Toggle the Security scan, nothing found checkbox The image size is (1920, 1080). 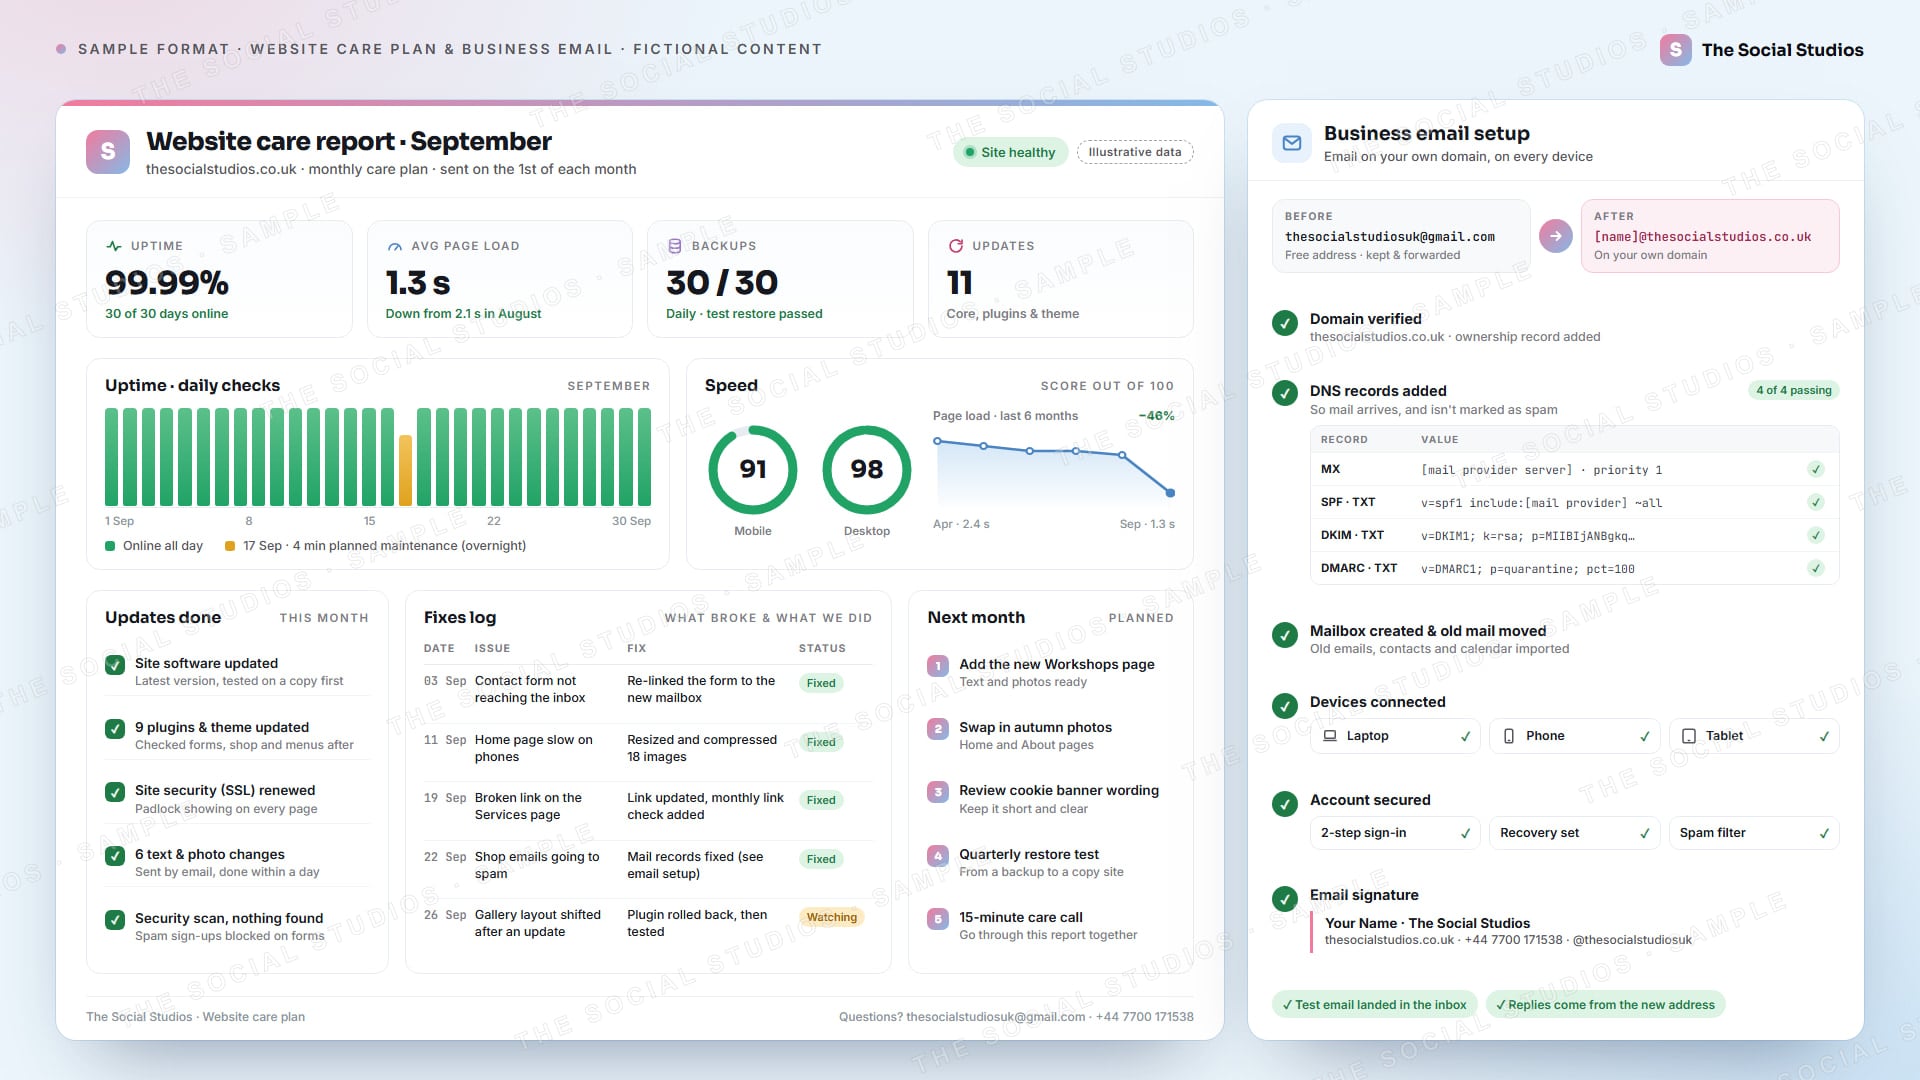pyautogui.click(x=115, y=920)
